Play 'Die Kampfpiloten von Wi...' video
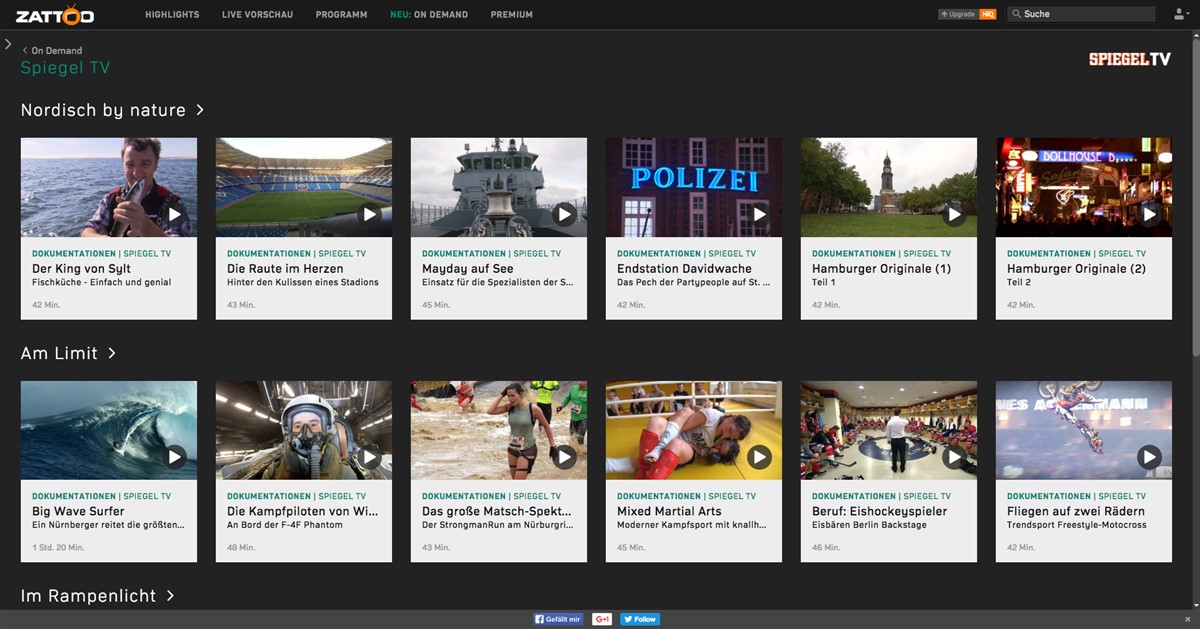The height and width of the screenshot is (629, 1200). point(370,457)
